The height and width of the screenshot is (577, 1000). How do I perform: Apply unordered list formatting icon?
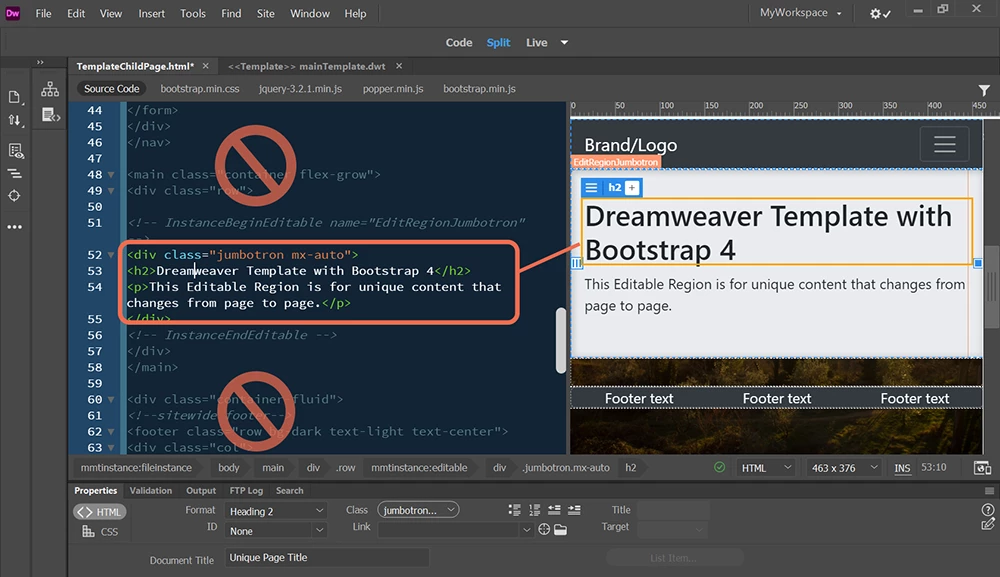point(514,510)
